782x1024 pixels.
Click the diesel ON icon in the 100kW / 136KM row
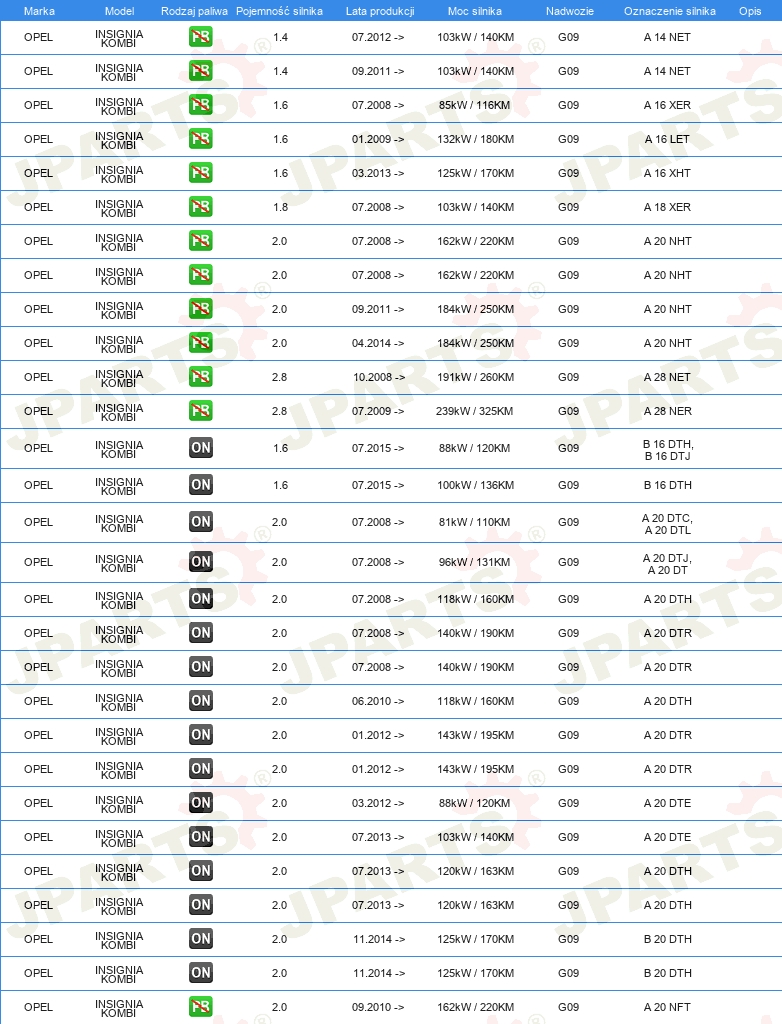coord(201,485)
